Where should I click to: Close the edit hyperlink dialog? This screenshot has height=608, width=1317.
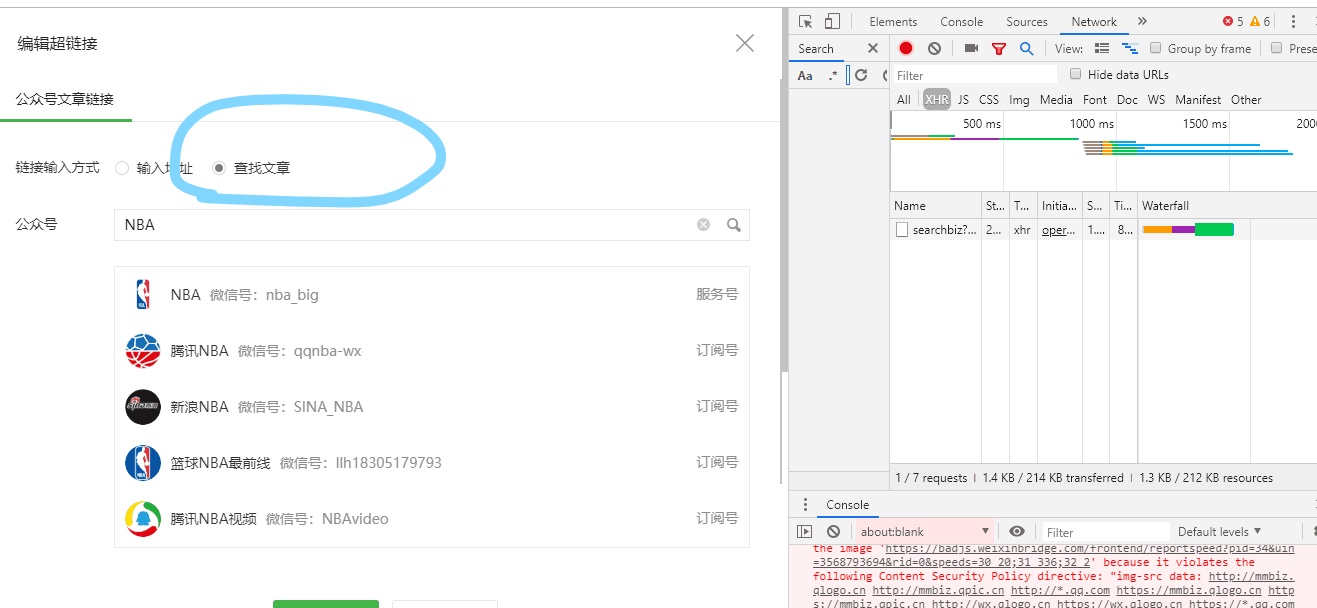point(745,43)
